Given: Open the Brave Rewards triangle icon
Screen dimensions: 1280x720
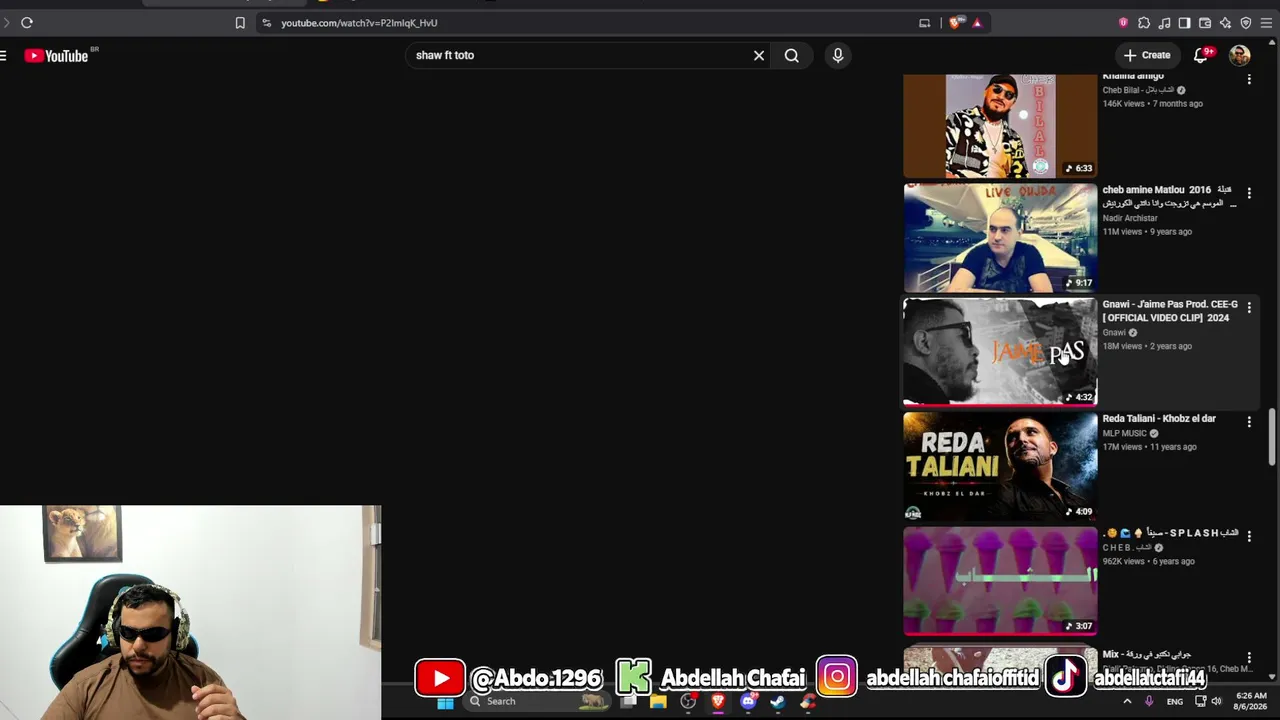Looking at the screenshot, I should tap(977, 23).
